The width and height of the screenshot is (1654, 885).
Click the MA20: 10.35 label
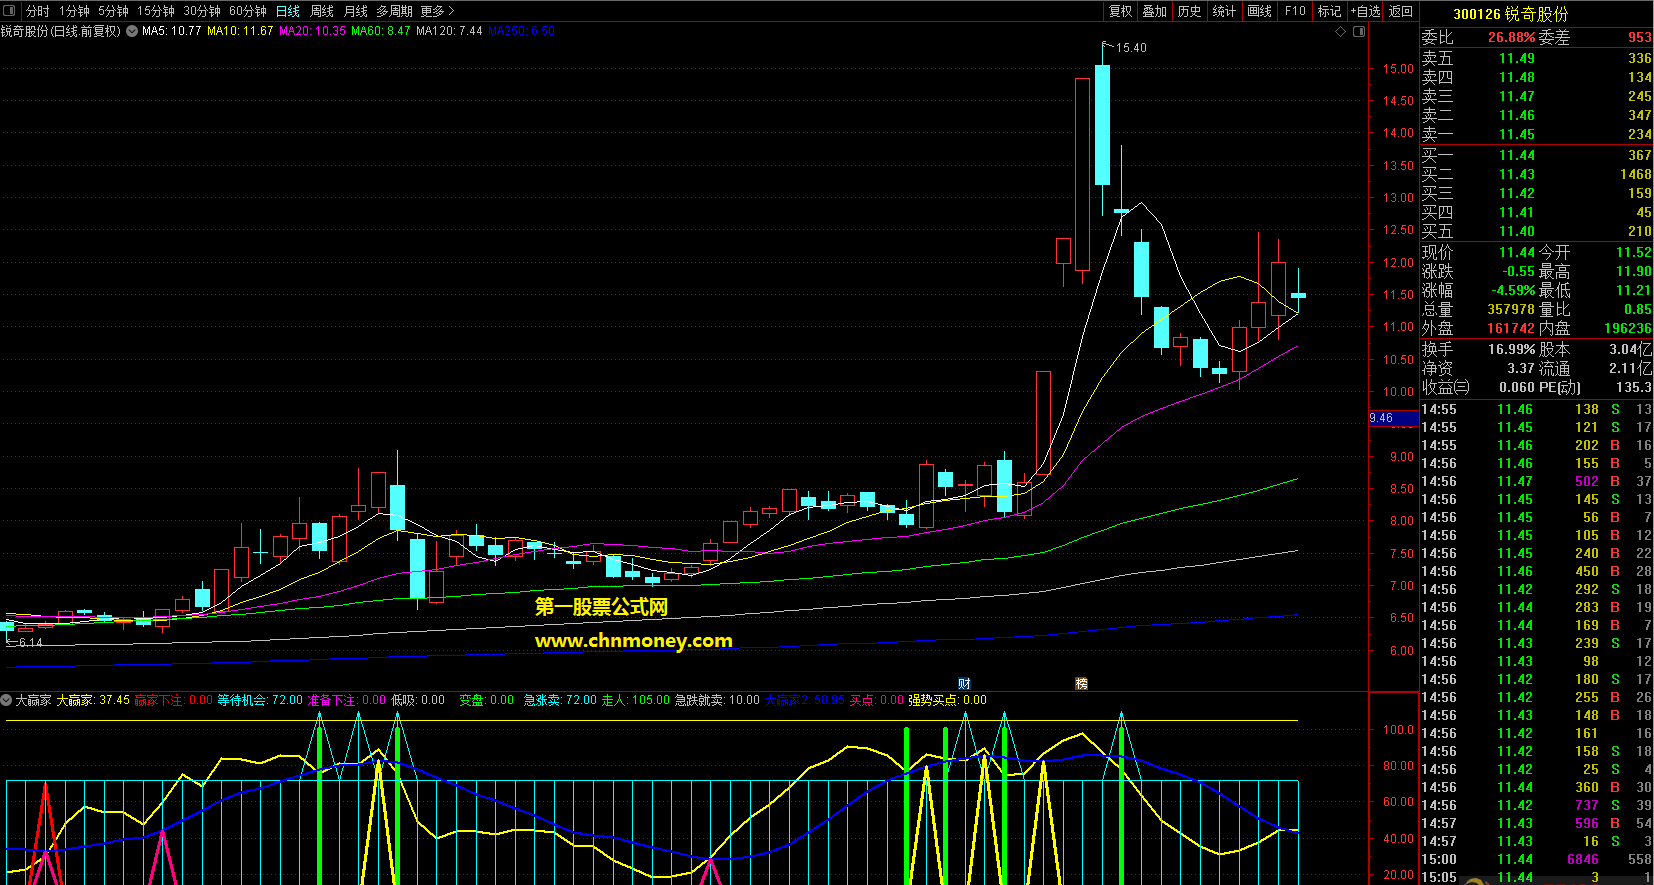pyautogui.click(x=312, y=31)
